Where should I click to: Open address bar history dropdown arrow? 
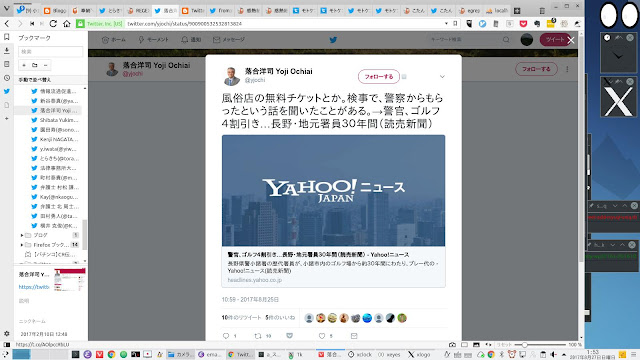[446, 24]
